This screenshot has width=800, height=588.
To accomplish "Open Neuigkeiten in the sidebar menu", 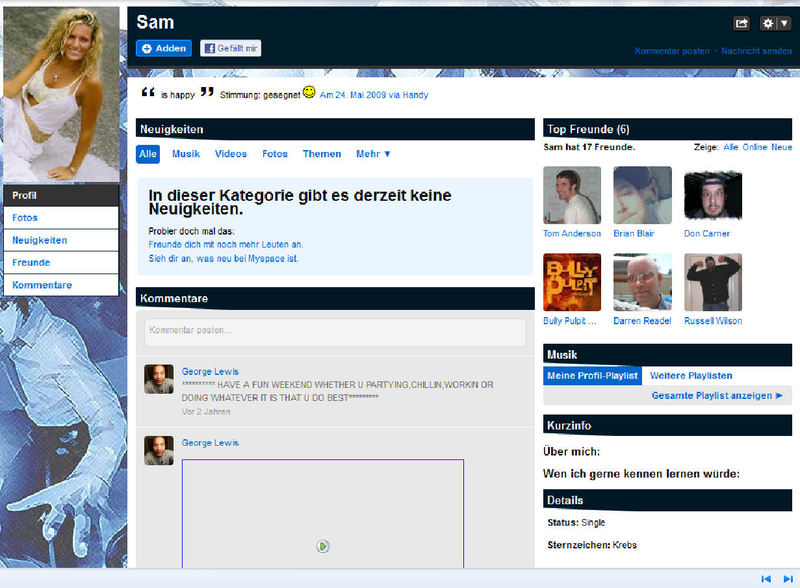I will pyautogui.click(x=61, y=240).
